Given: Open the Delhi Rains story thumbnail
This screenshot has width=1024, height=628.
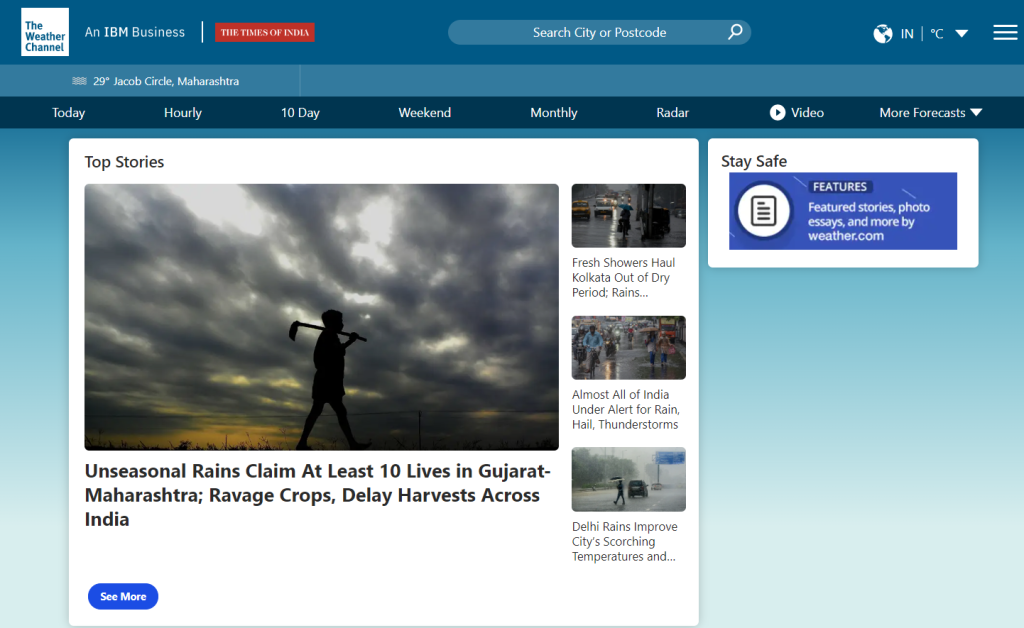Looking at the screenshot, I should point(628,479).
